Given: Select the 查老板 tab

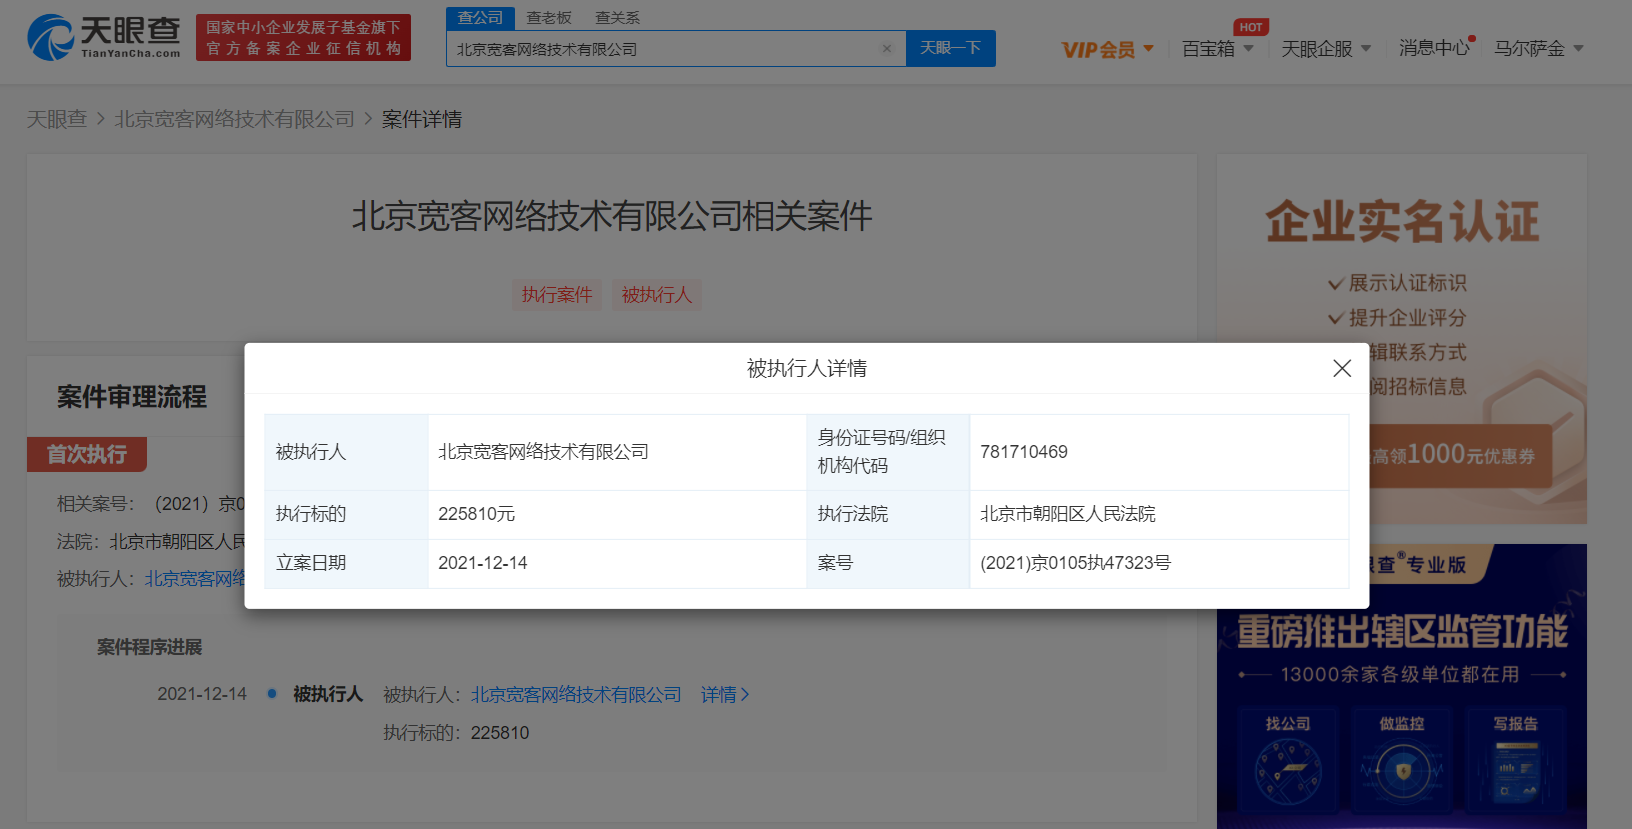Looking at the screenshot, I should pos(549,18).
